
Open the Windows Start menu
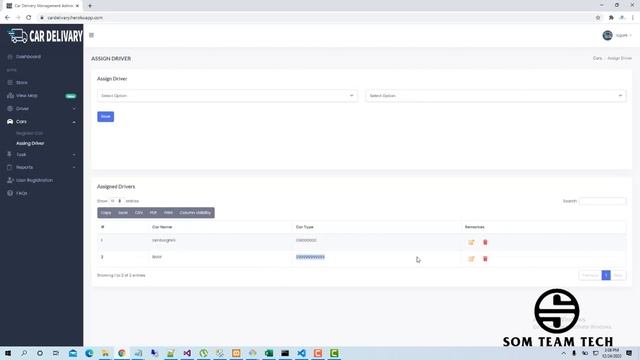pyautogui.click(x=8, y=353)
